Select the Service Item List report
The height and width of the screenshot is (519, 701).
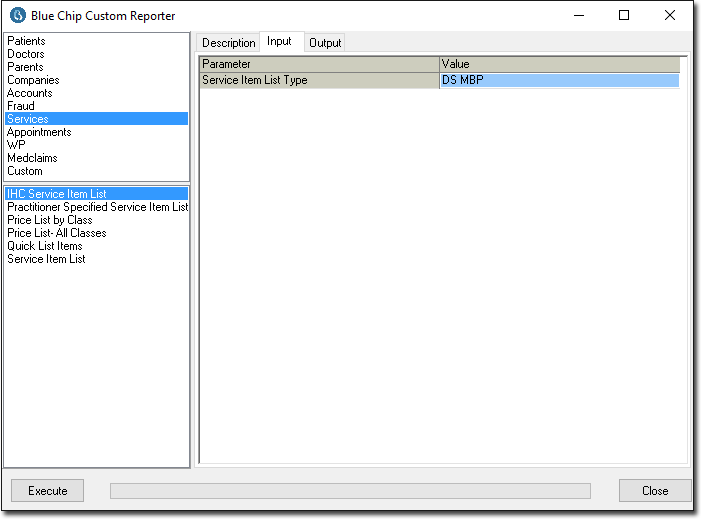46,259
